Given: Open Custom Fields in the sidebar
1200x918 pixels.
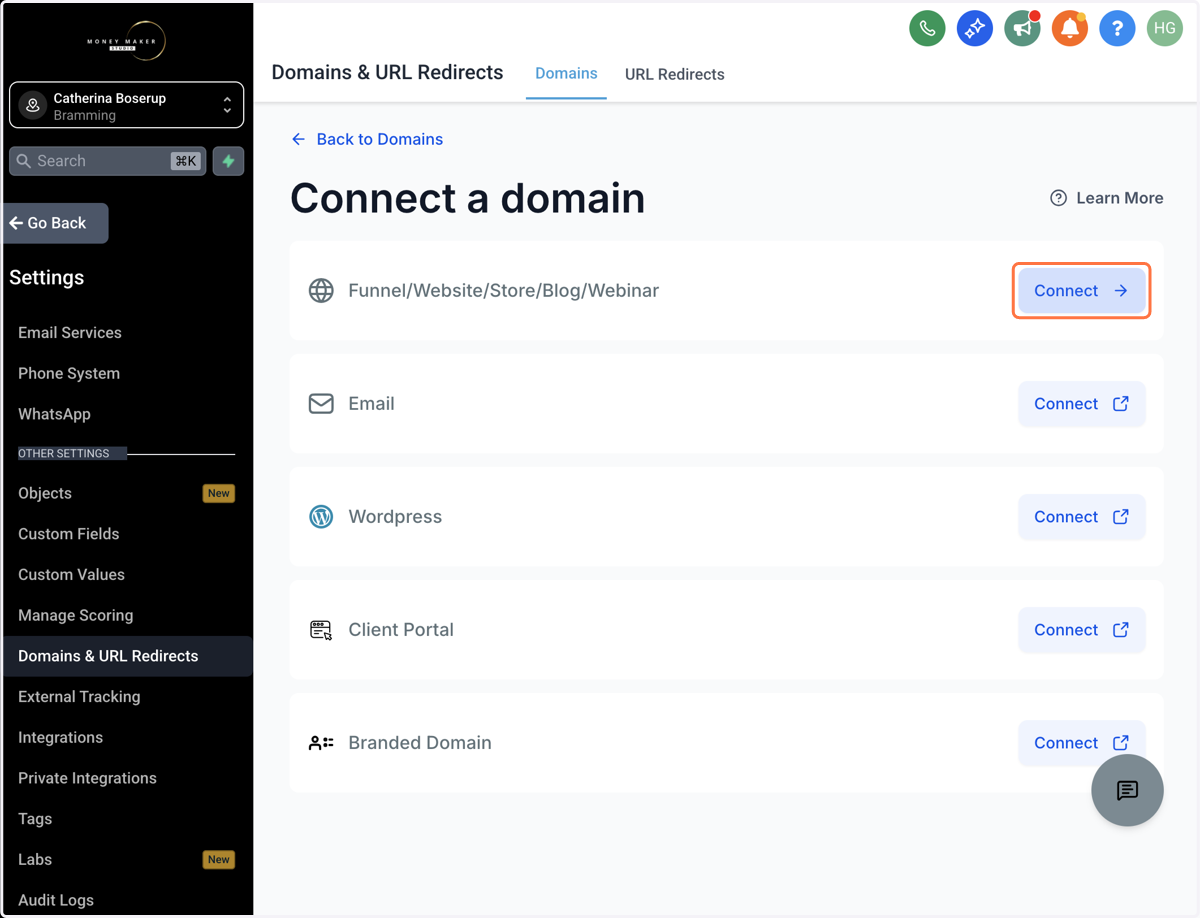Looking at the screenshot, I should click(x=69, y=534).
